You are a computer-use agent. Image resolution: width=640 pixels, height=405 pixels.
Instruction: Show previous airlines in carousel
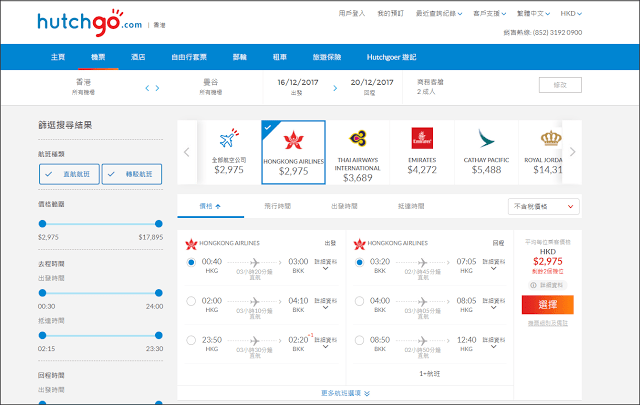(x=187, y=152)
